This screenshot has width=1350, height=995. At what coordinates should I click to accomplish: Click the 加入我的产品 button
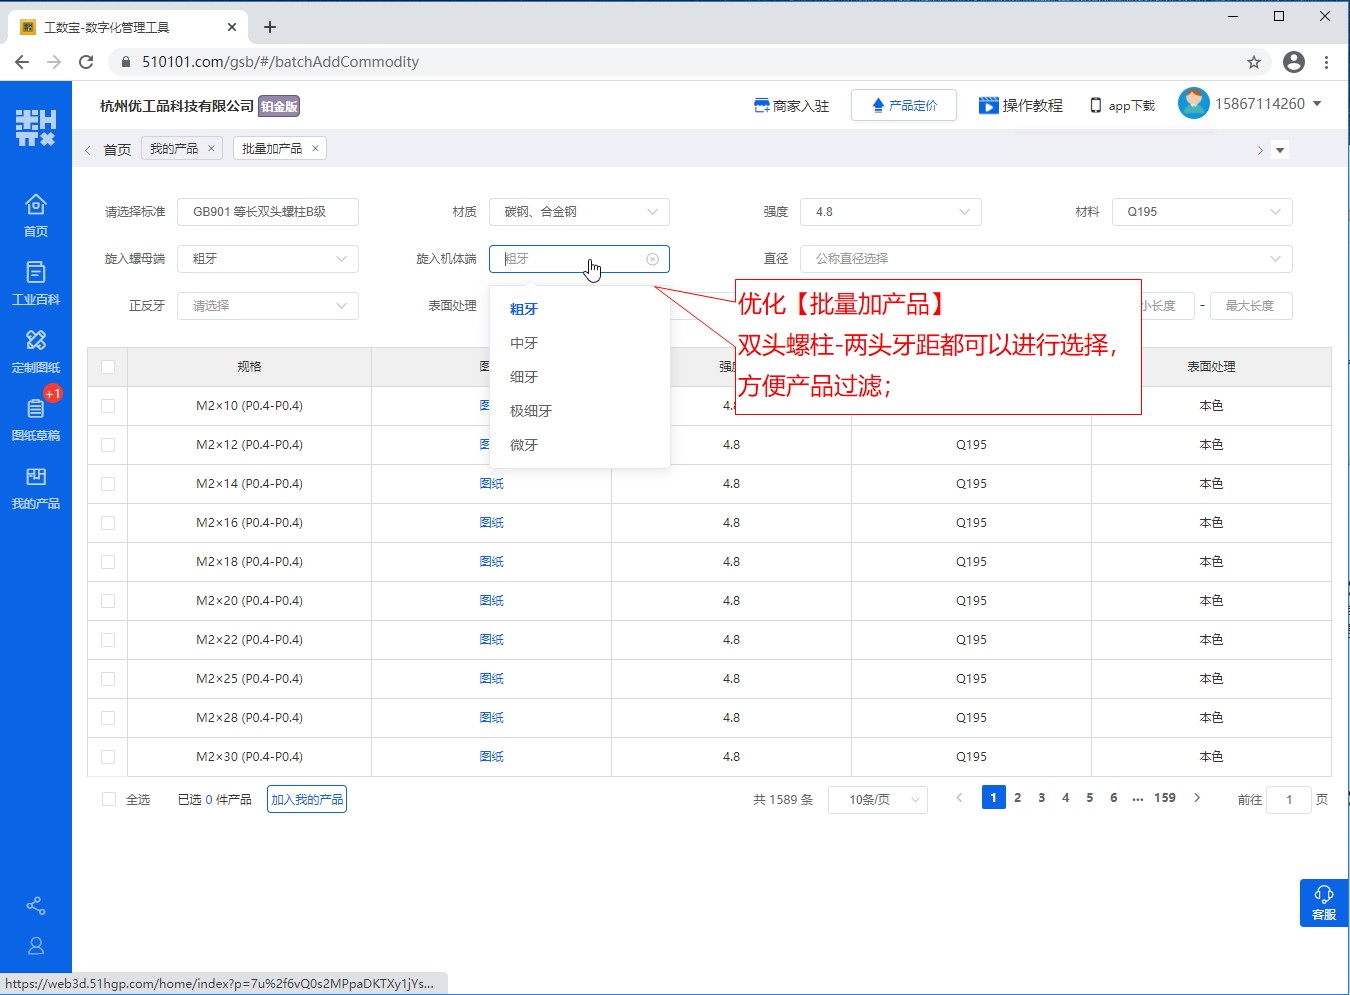pos(307,799)
